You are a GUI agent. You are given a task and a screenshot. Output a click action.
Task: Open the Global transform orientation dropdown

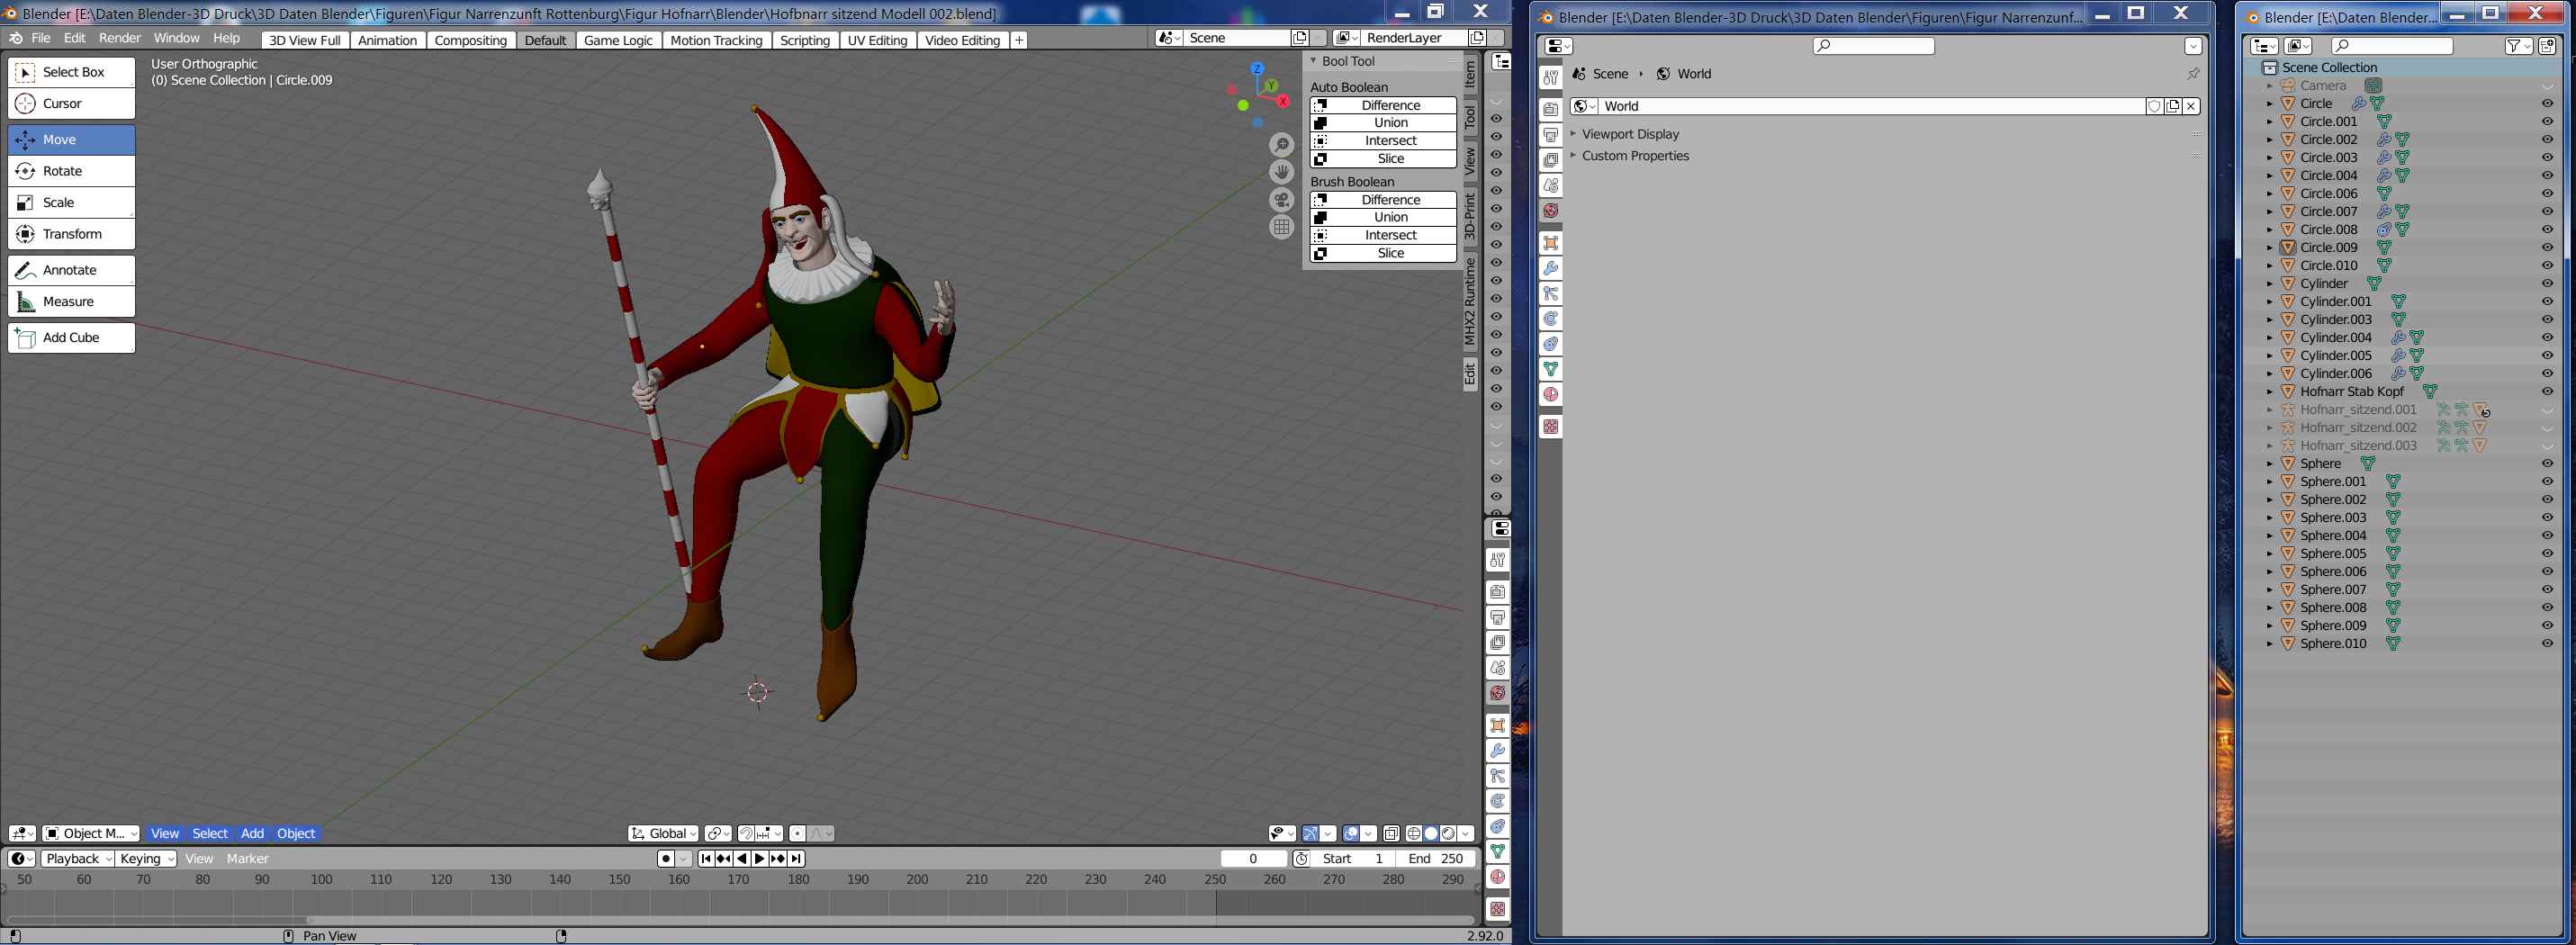point(664,834)
